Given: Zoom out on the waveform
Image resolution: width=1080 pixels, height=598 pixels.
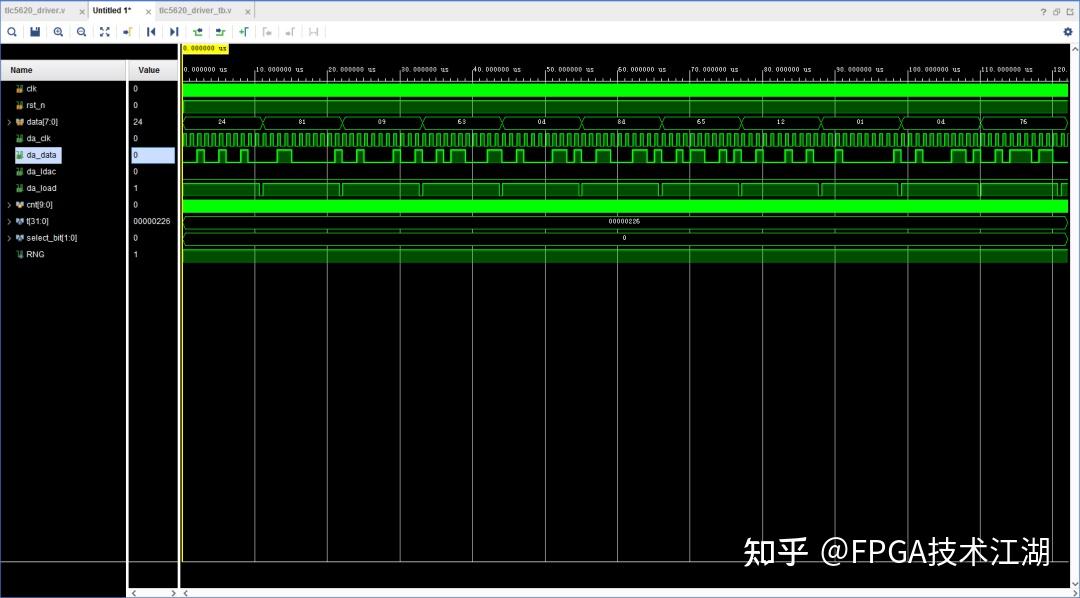Looking at the screenshot, I should click(x=81, y=32).
